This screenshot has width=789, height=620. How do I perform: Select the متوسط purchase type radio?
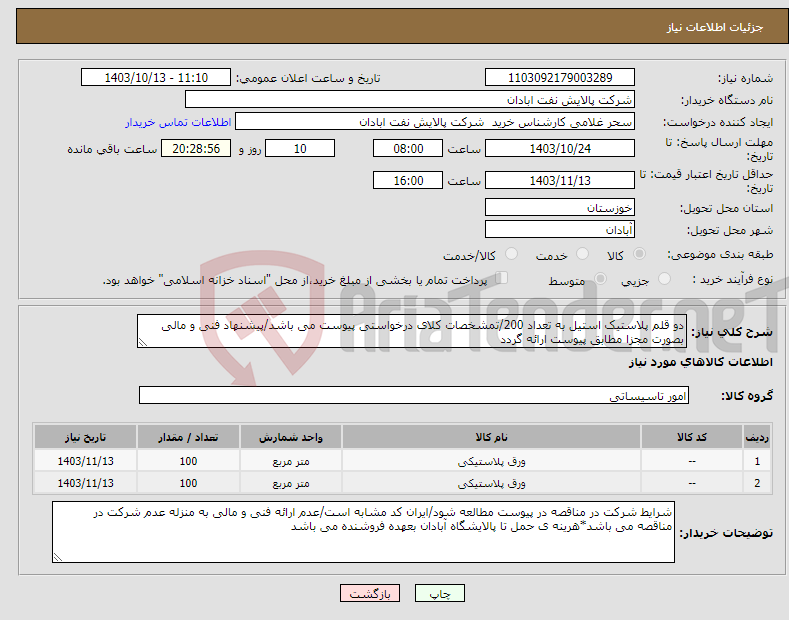600,279
